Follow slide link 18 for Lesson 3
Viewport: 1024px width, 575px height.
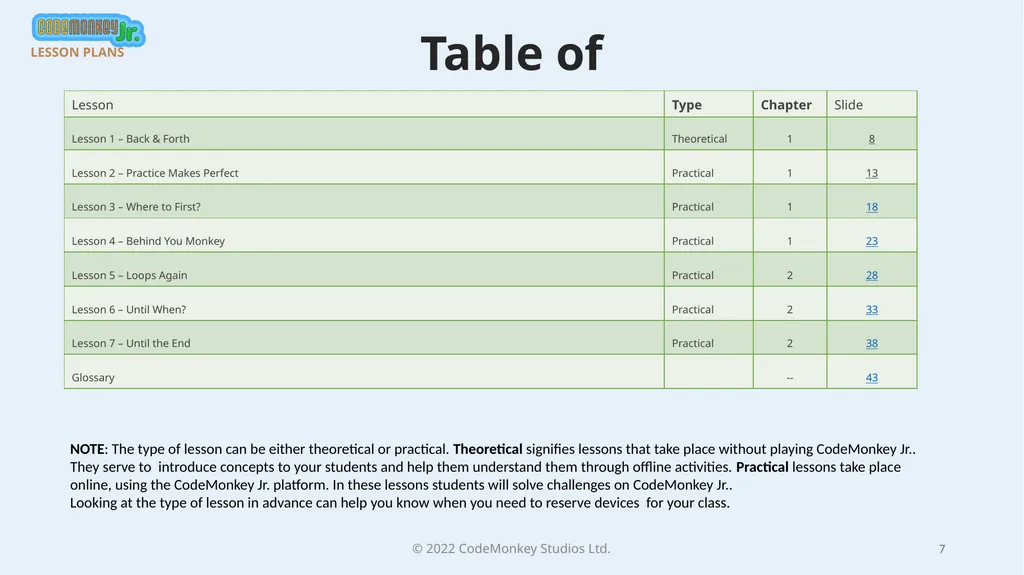tap(871, 207)
